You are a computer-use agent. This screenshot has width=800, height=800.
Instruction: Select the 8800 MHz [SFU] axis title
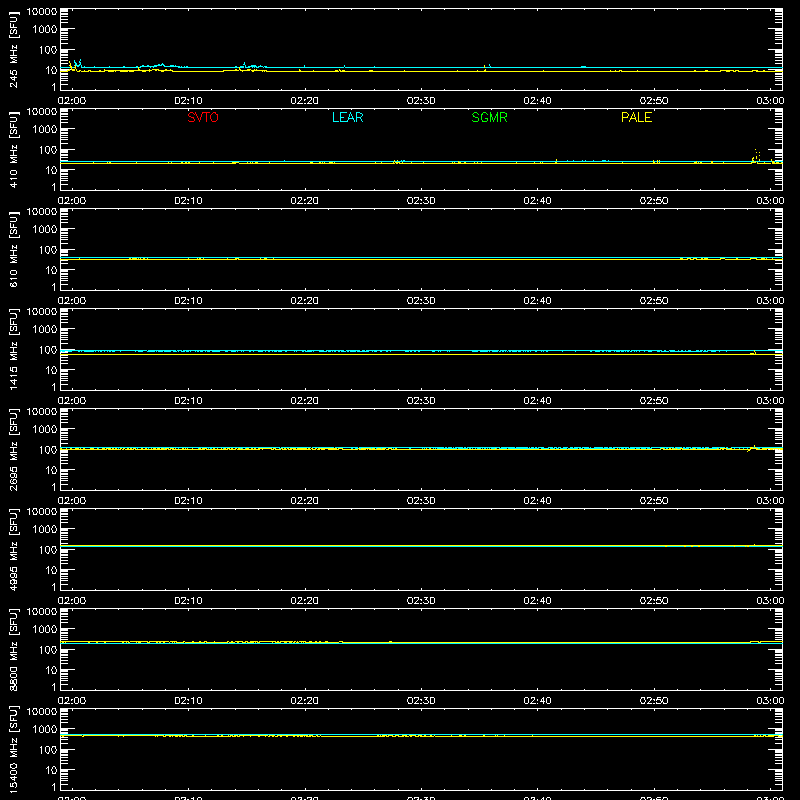tap(14, 649)
